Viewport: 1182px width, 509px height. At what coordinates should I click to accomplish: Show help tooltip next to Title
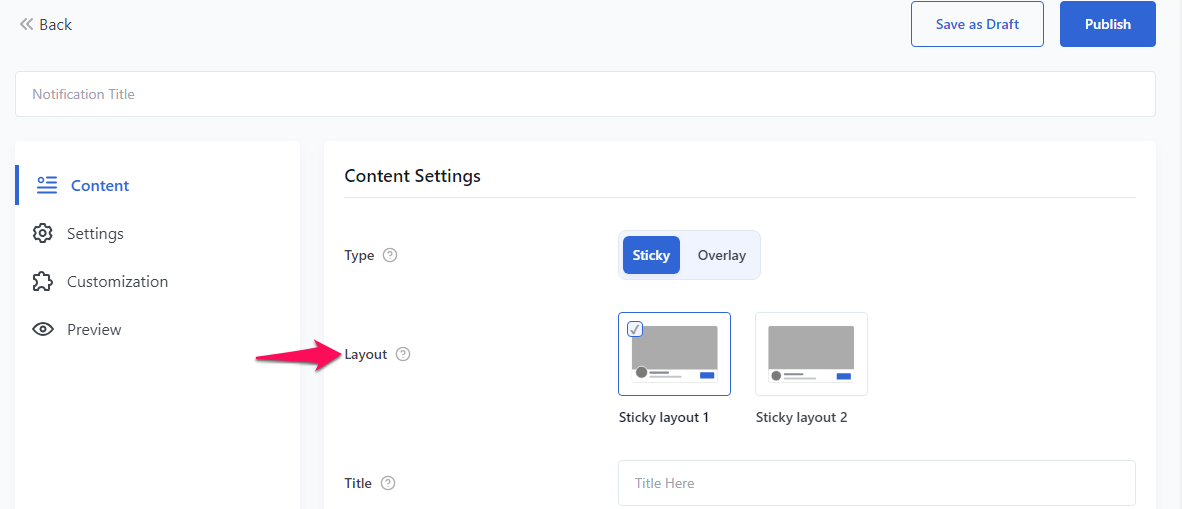click(388, 483)
